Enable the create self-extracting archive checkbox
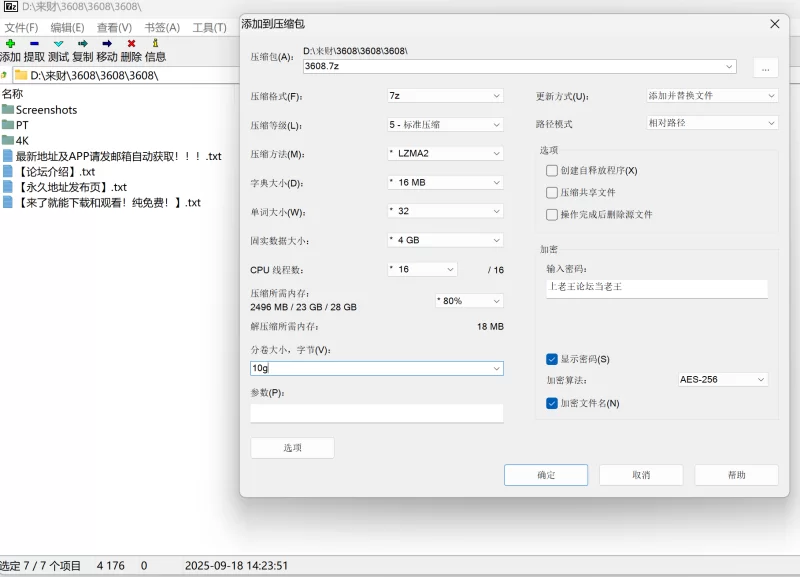This screenshot has height=577, width=800. tap(552, 171)
